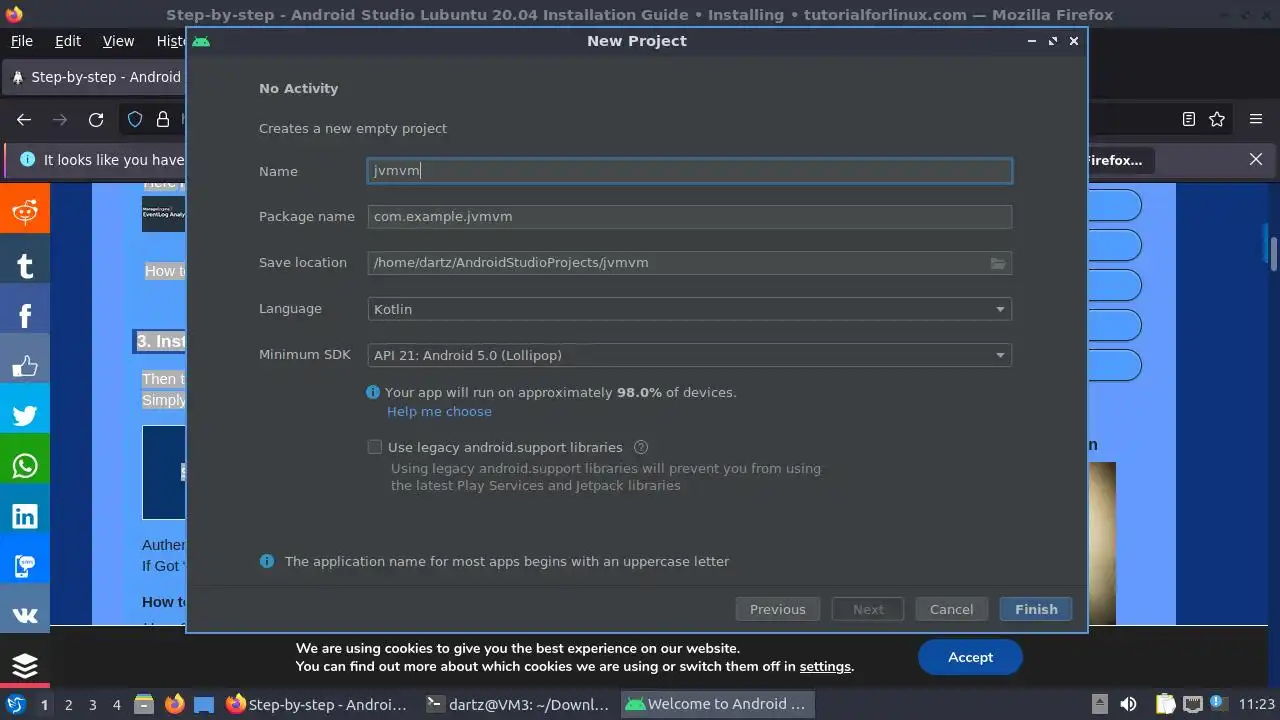Switch to Welcome to Android taskbar window
Screen dimensions: 1280x720
(x=717, y=704)
